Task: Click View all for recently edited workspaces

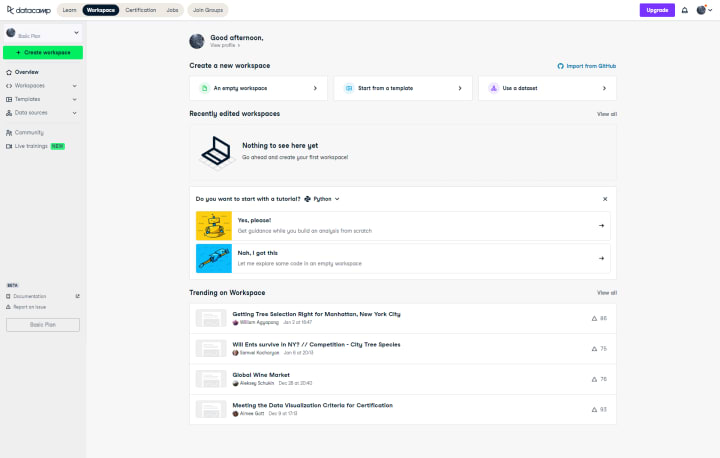Action: coord(607,114)
